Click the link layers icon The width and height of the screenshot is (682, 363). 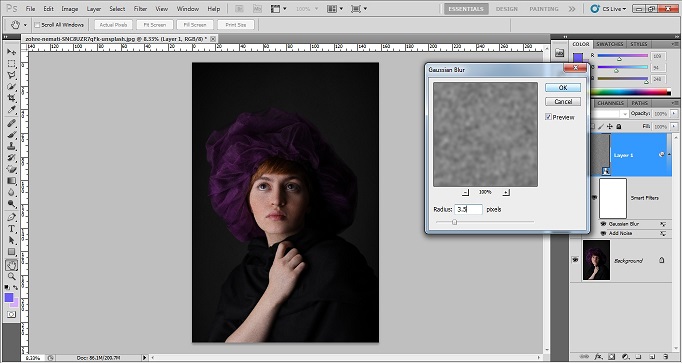click(x=585, y=357)
